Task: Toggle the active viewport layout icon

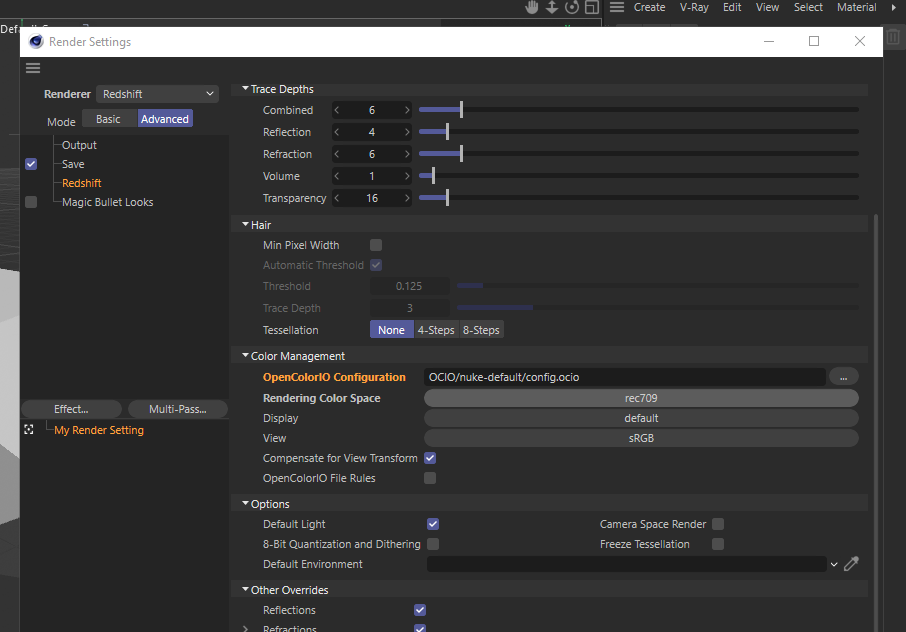Action: point(592,7)
